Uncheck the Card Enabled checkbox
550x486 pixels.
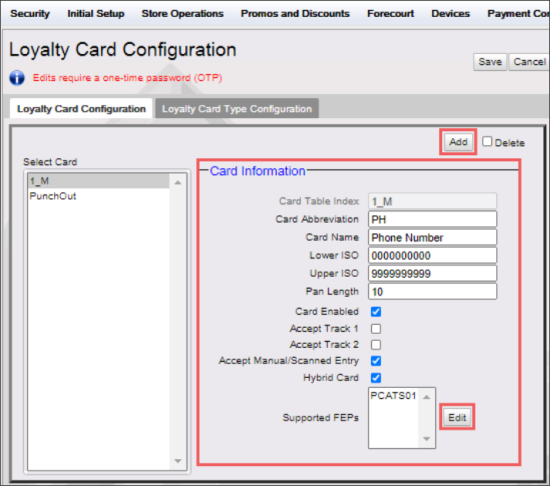(x=376, y=311)
